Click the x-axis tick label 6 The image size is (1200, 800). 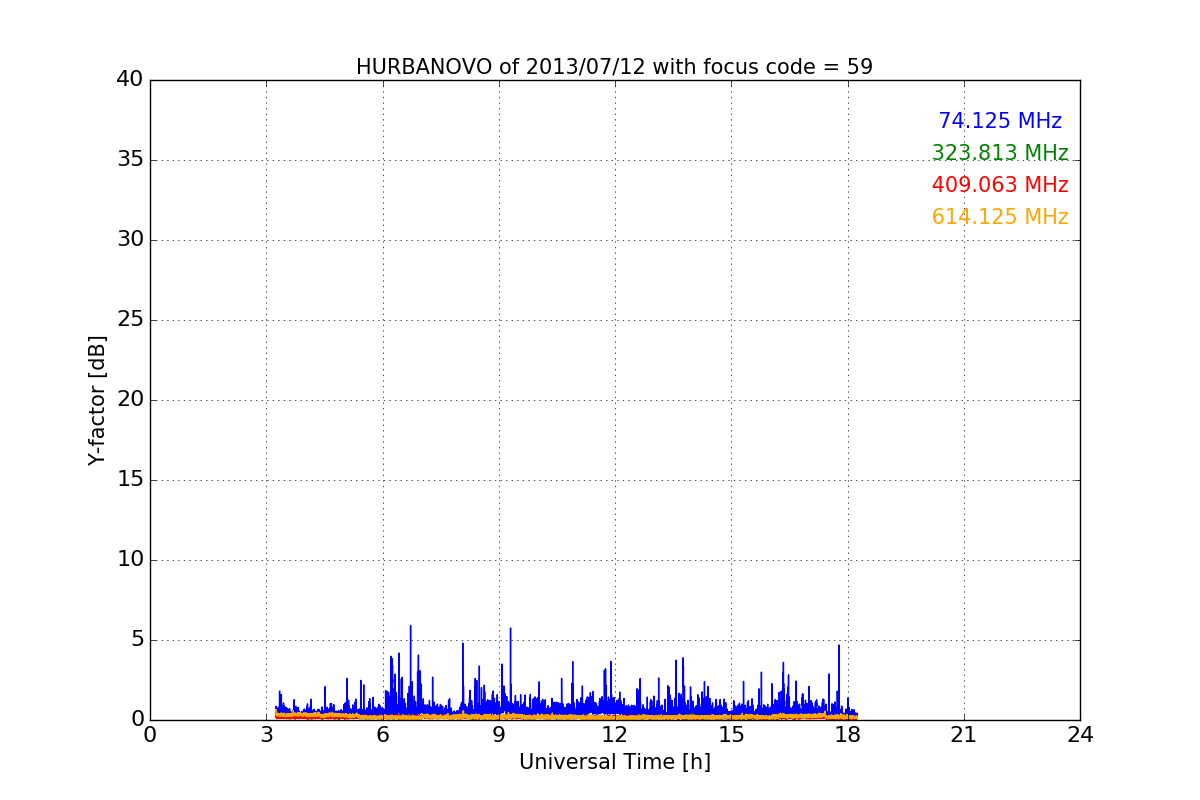pos(382,735)
